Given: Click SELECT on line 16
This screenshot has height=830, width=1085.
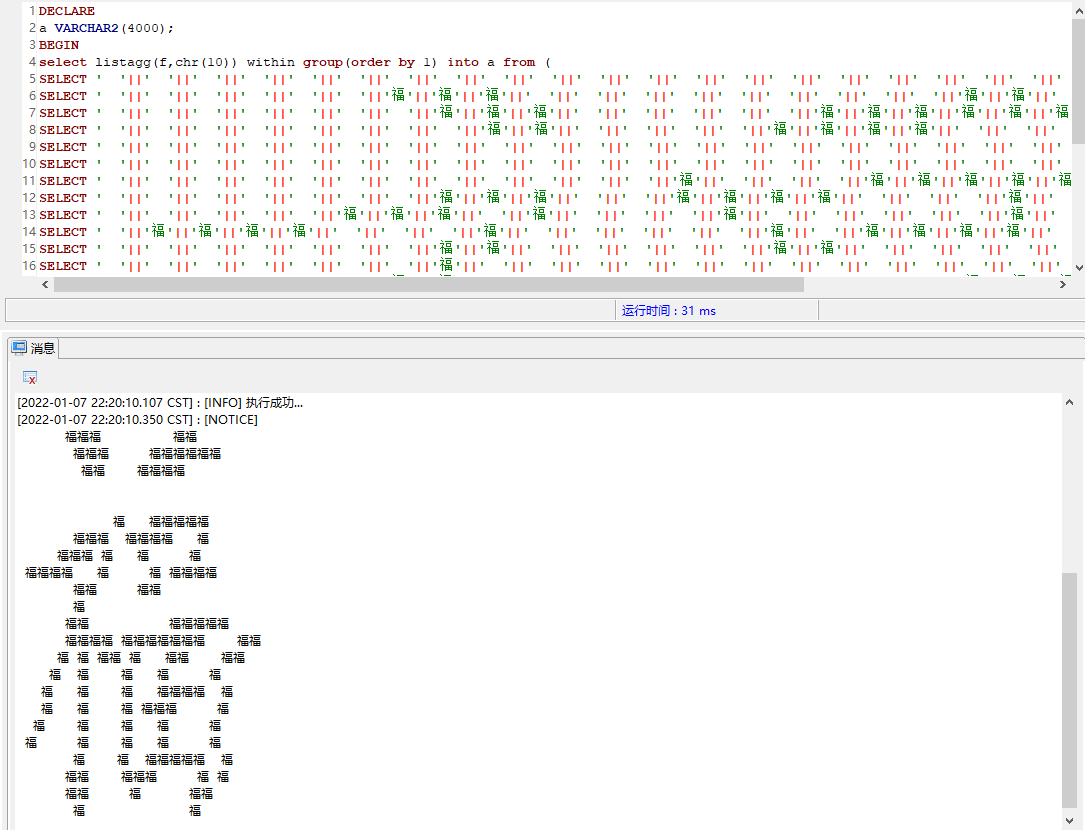Looking at the screenshot, I should [x=63, y=266].
